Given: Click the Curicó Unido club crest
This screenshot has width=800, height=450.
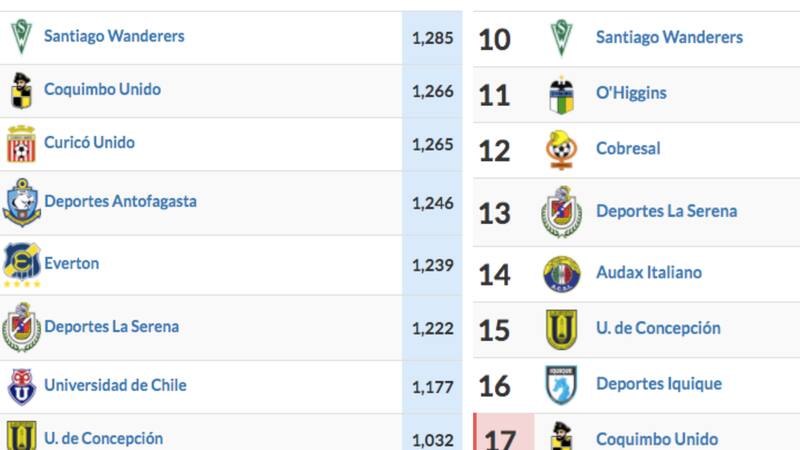Looking at the screenshot, I should [21, 144].
